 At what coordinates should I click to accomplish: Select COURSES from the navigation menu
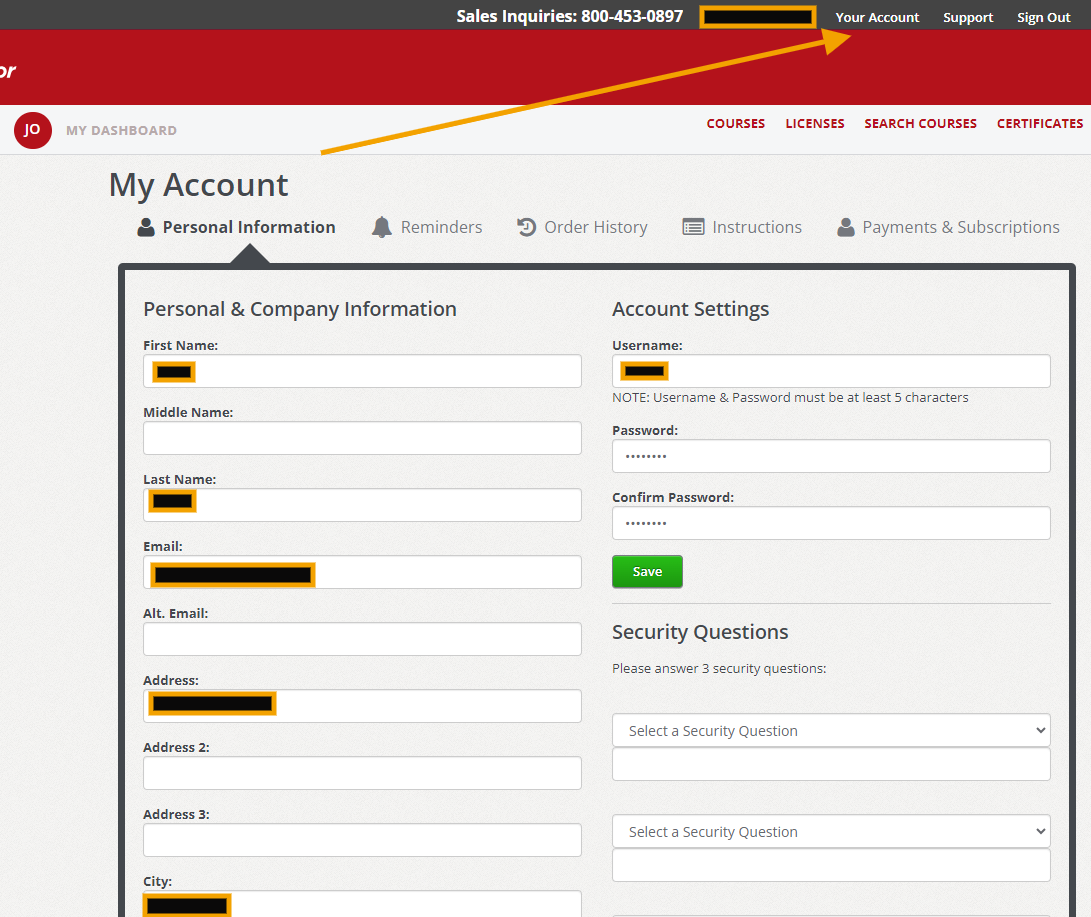[735, 123]
